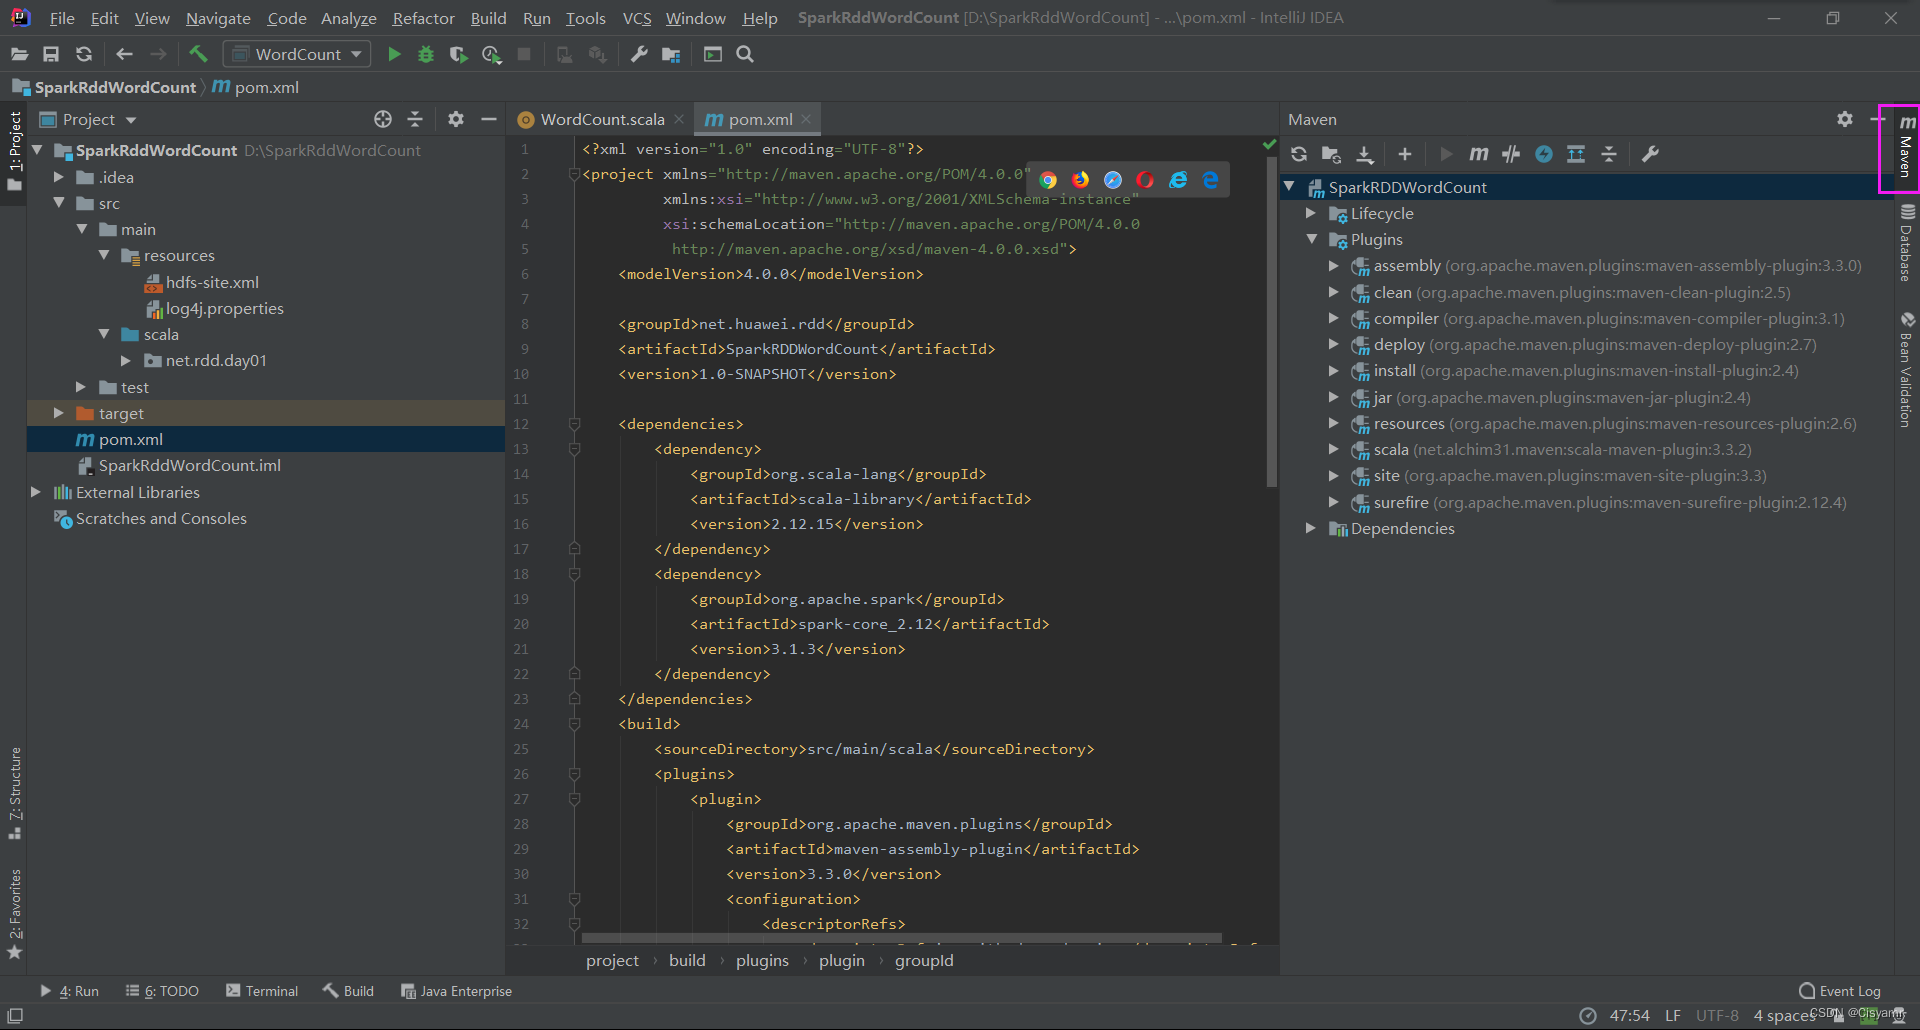Open Project Structure icon in toolbar

click(x=671, y=54)
